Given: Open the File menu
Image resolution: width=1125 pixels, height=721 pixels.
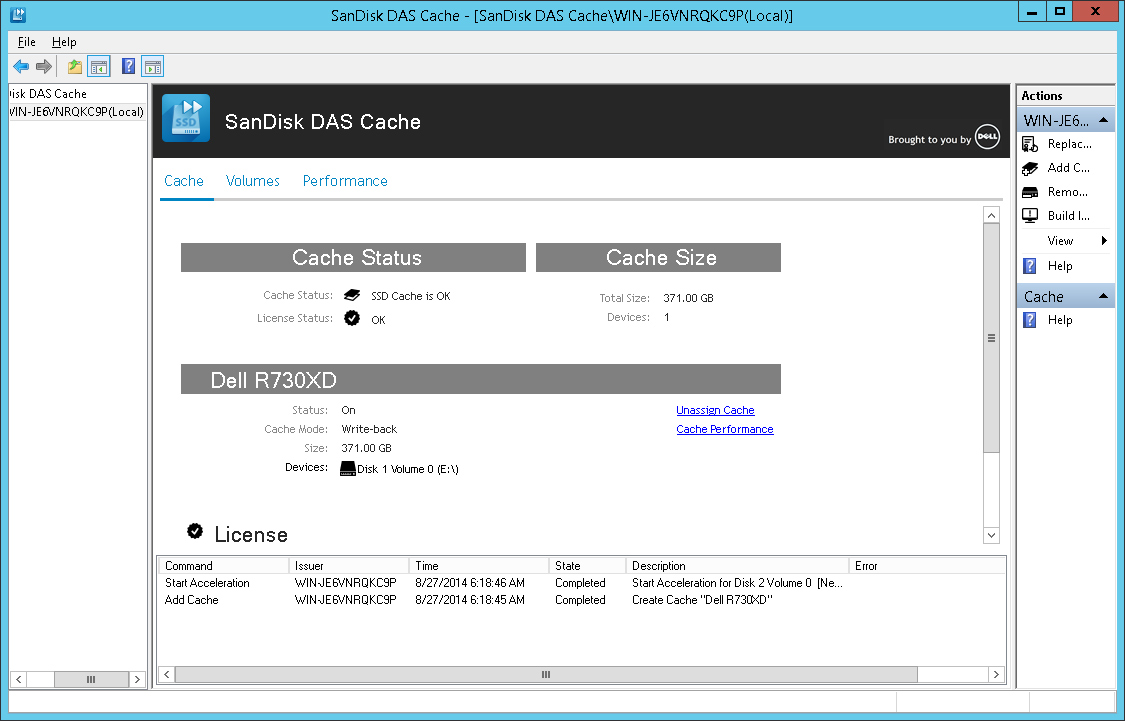Looking at the screenshot, I should point(27,42).
